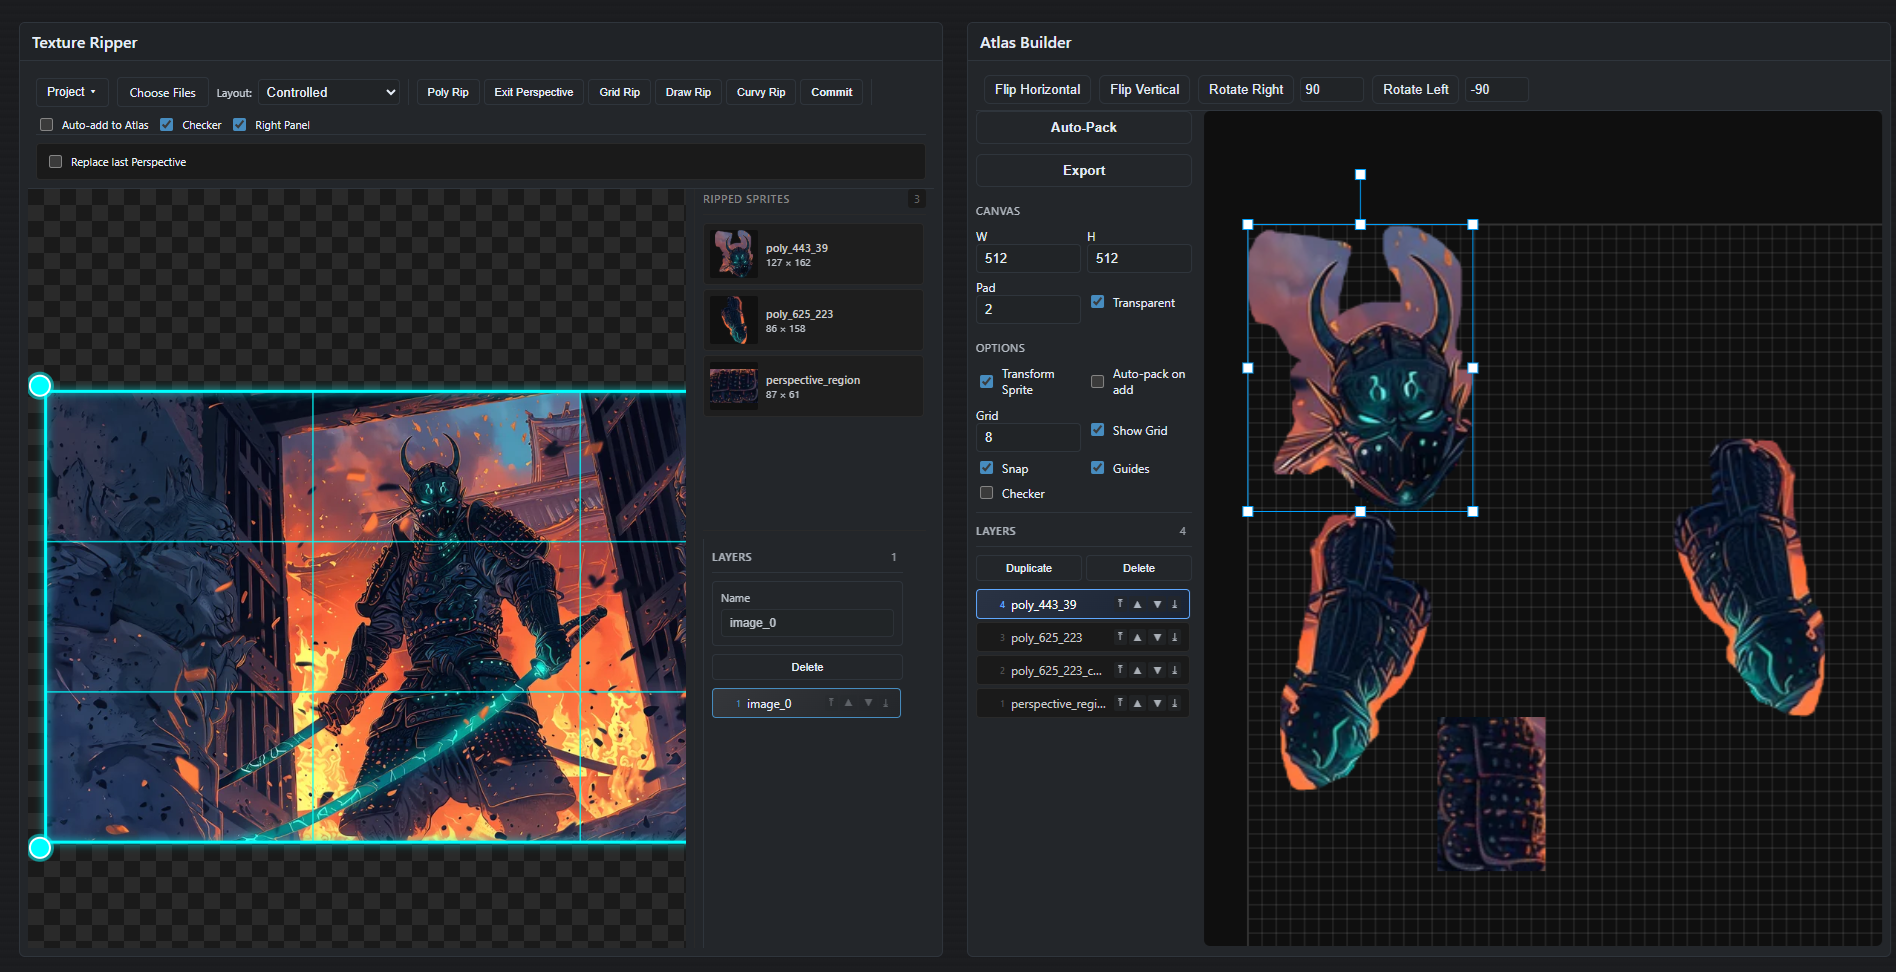
Task: Activate Curvy Rip mode
Action: [760, 92]
